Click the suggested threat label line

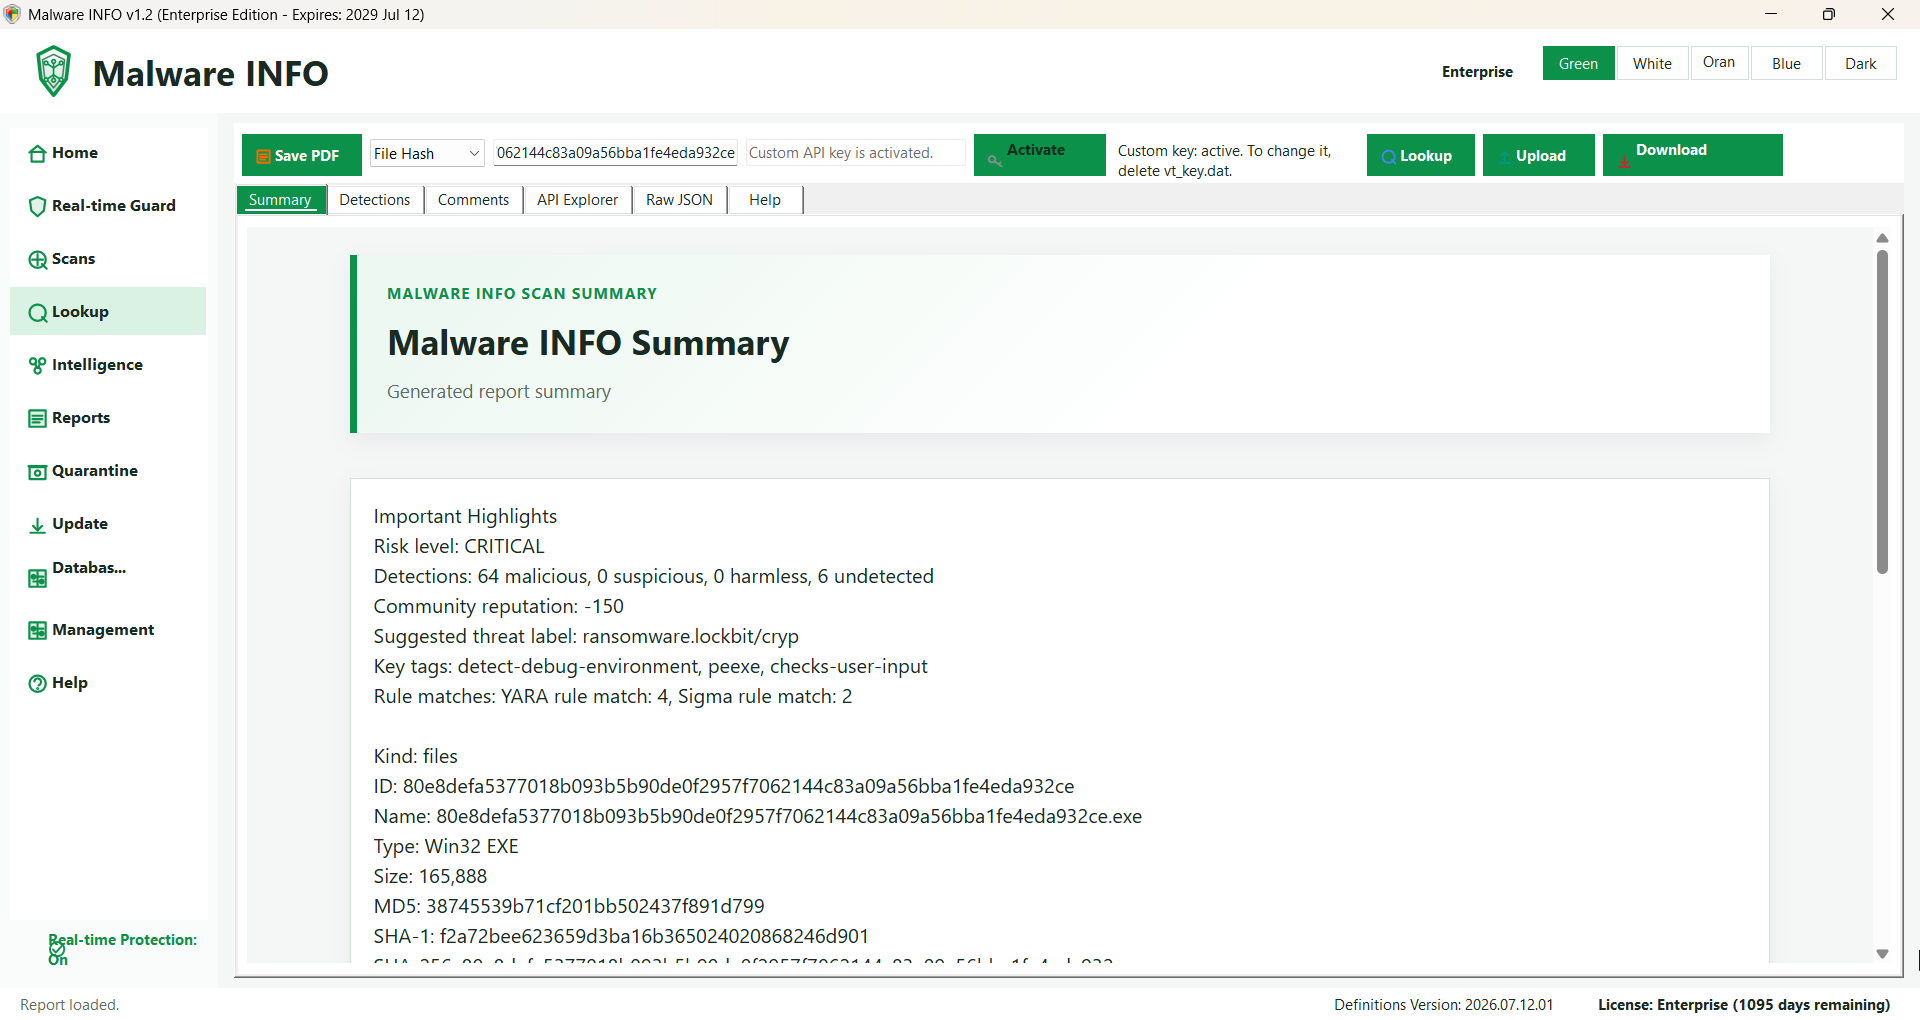click(x=586, y=637)
